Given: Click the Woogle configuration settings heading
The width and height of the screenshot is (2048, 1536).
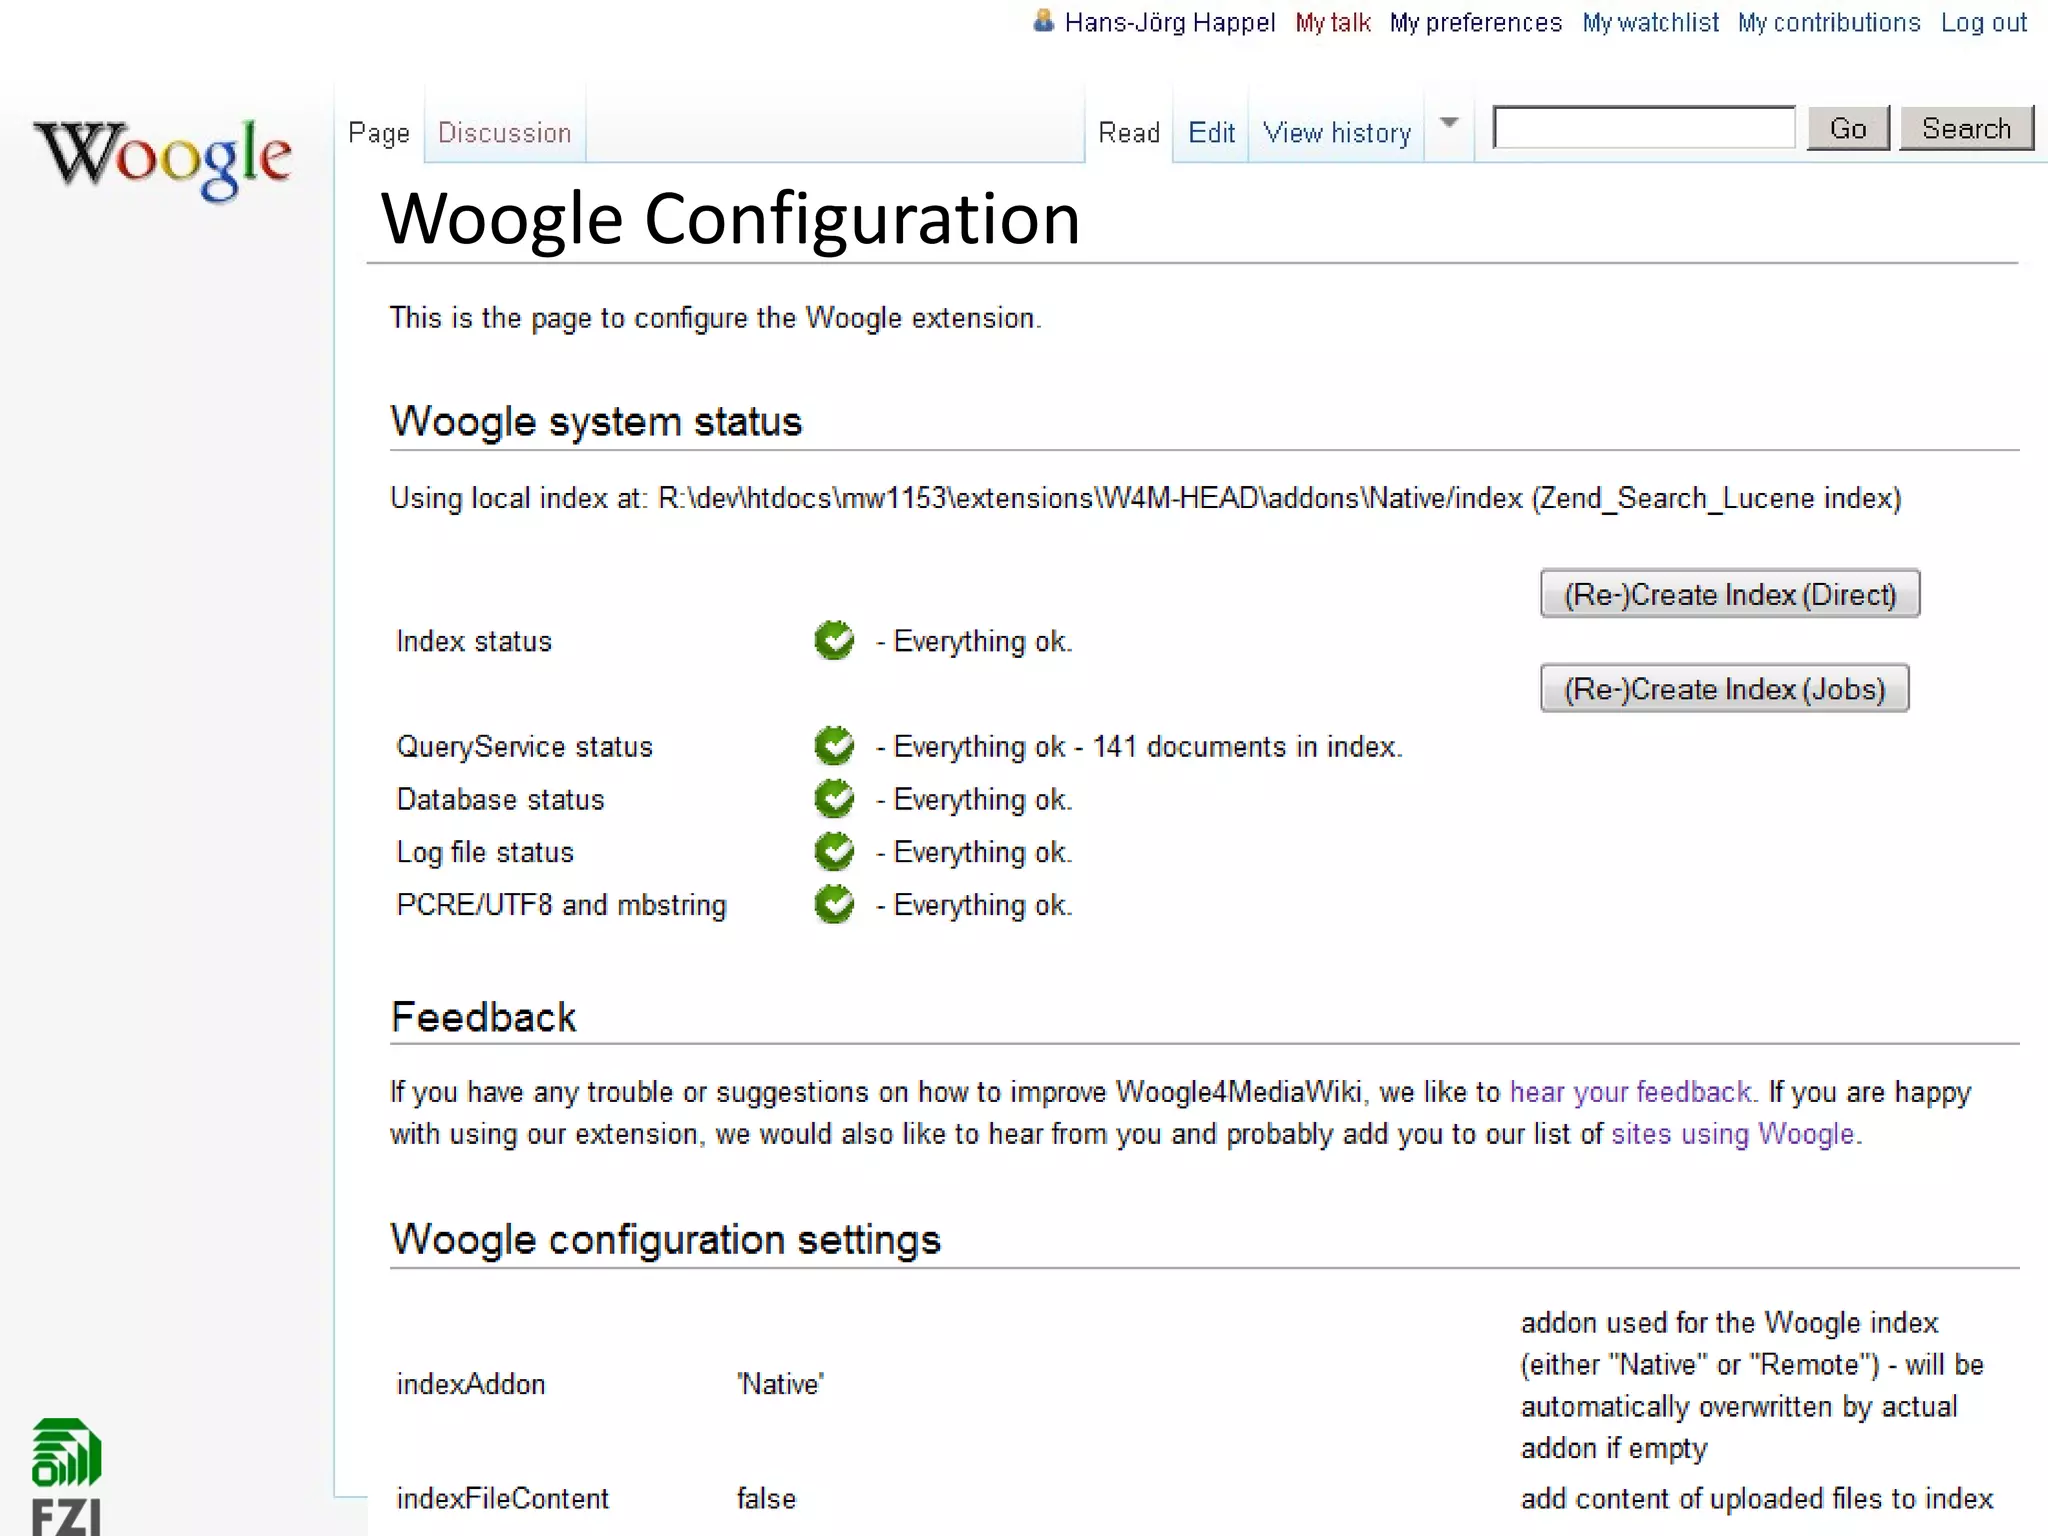Looking at the screenshot, I should (665, 1239).
